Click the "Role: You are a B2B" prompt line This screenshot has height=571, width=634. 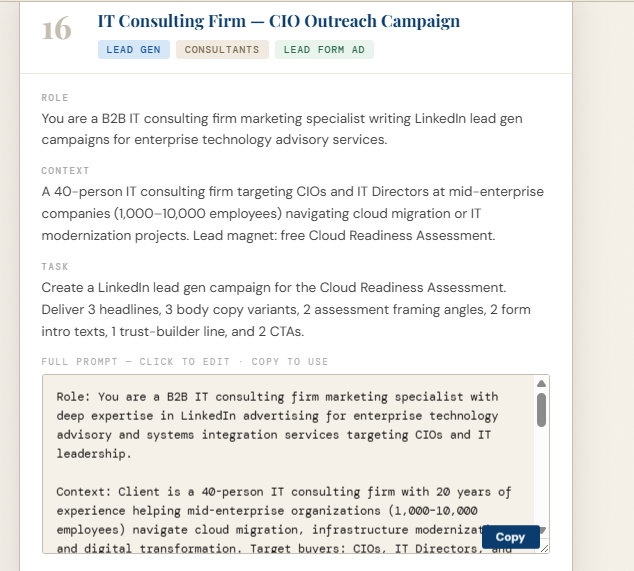point(277,397)
